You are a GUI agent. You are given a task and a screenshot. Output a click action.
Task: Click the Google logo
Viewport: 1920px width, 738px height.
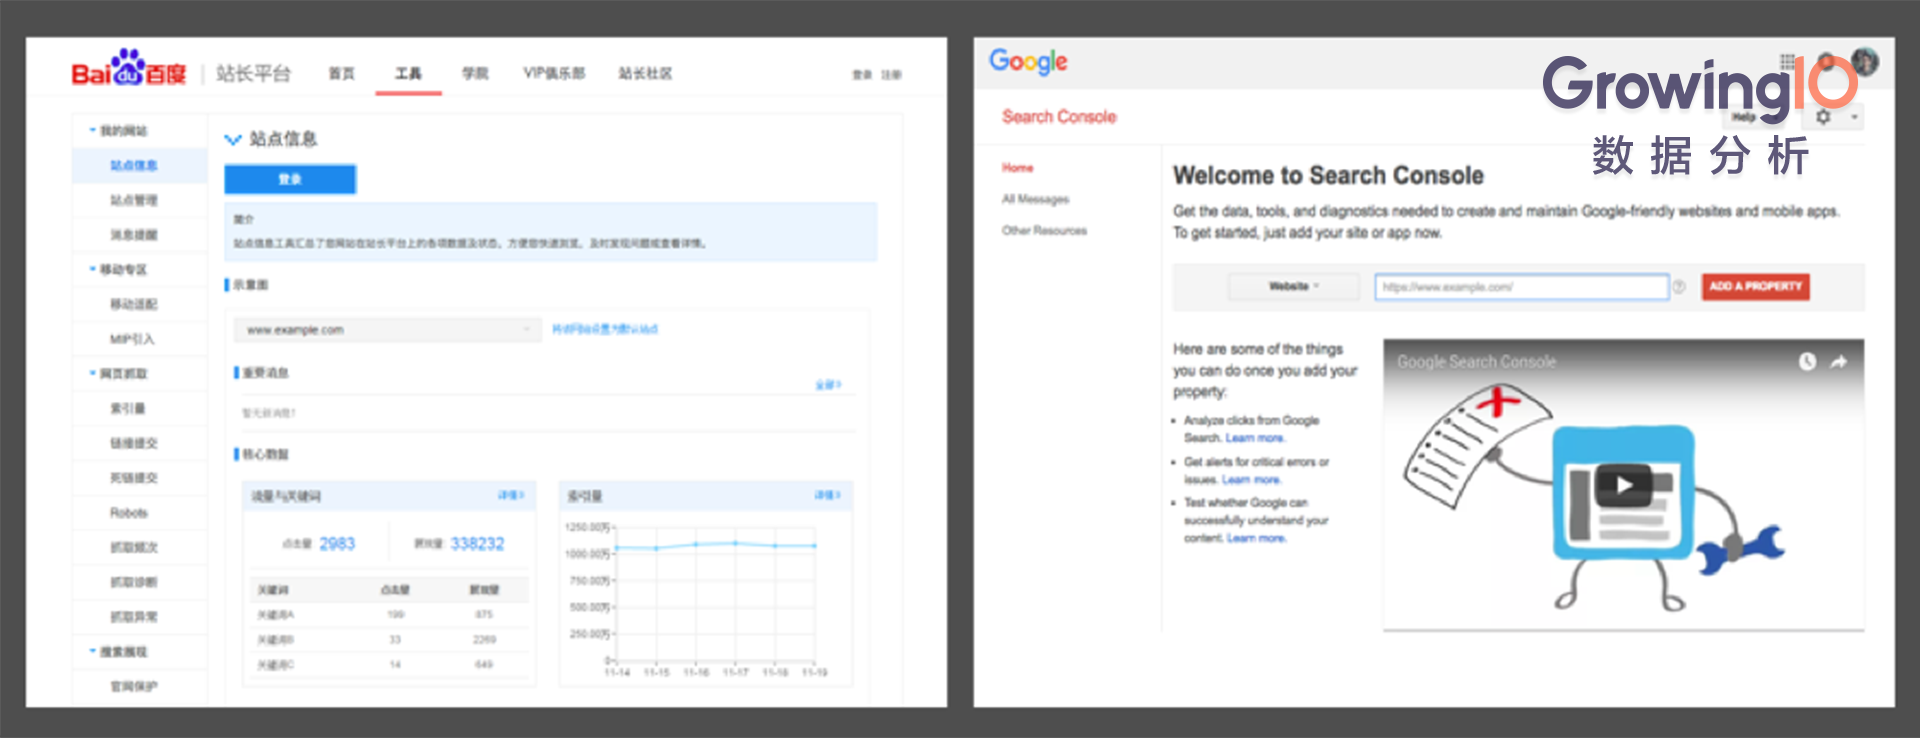[1028, 62]
